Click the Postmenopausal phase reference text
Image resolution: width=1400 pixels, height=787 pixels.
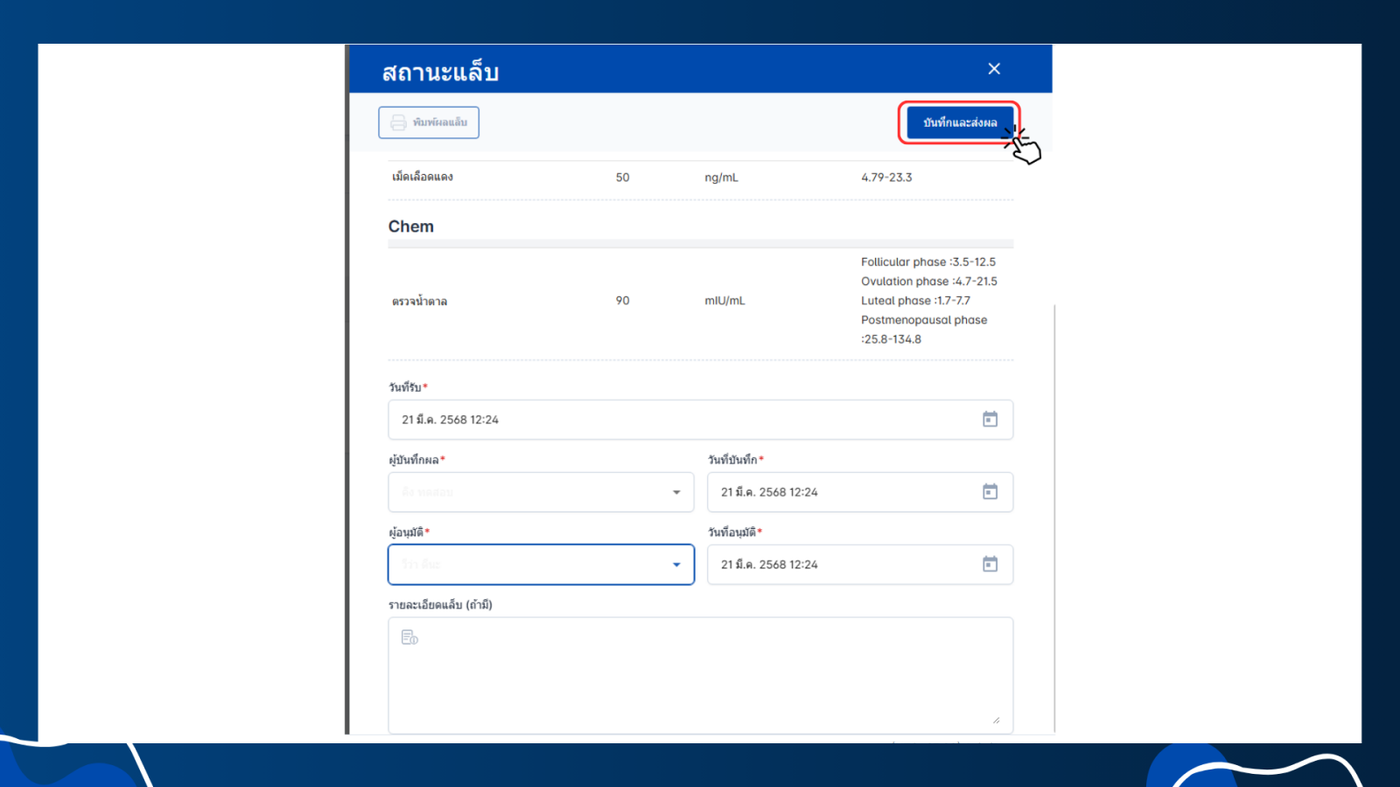[924, 330]
